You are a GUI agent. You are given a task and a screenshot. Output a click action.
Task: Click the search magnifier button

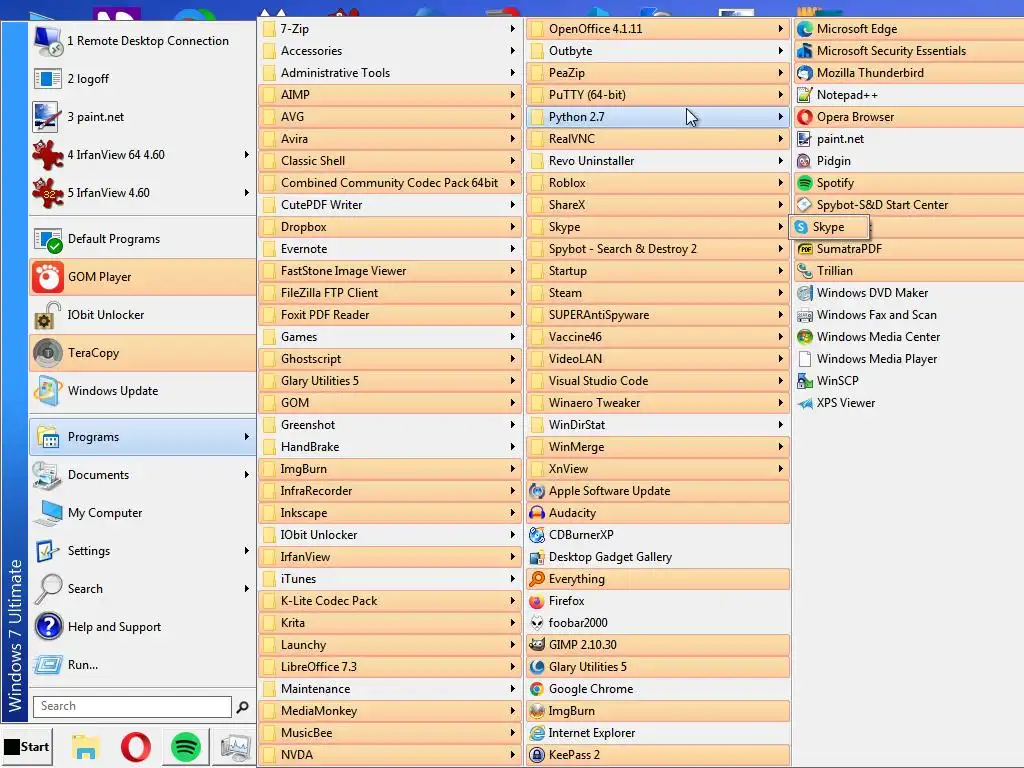242,707
